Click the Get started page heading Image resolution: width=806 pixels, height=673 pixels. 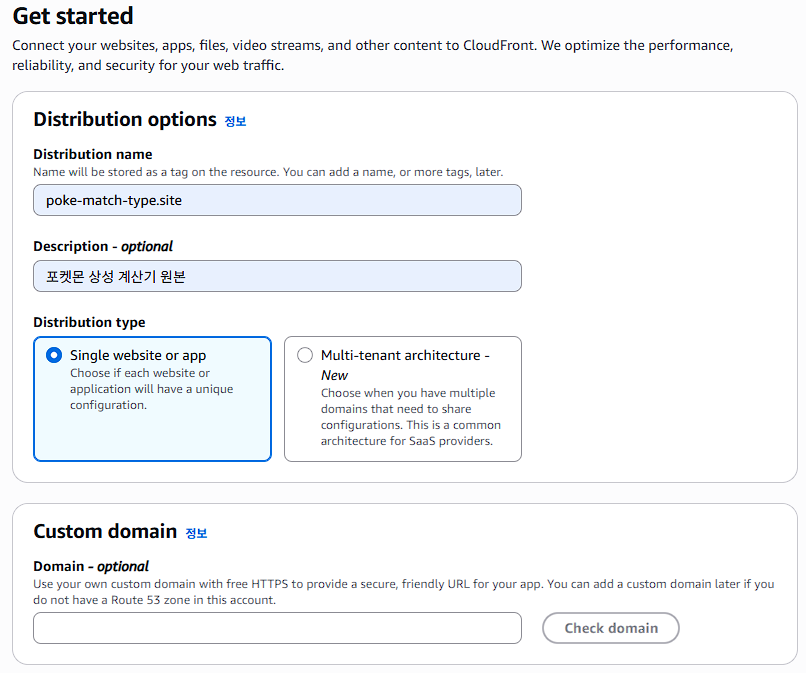[73, 16]
